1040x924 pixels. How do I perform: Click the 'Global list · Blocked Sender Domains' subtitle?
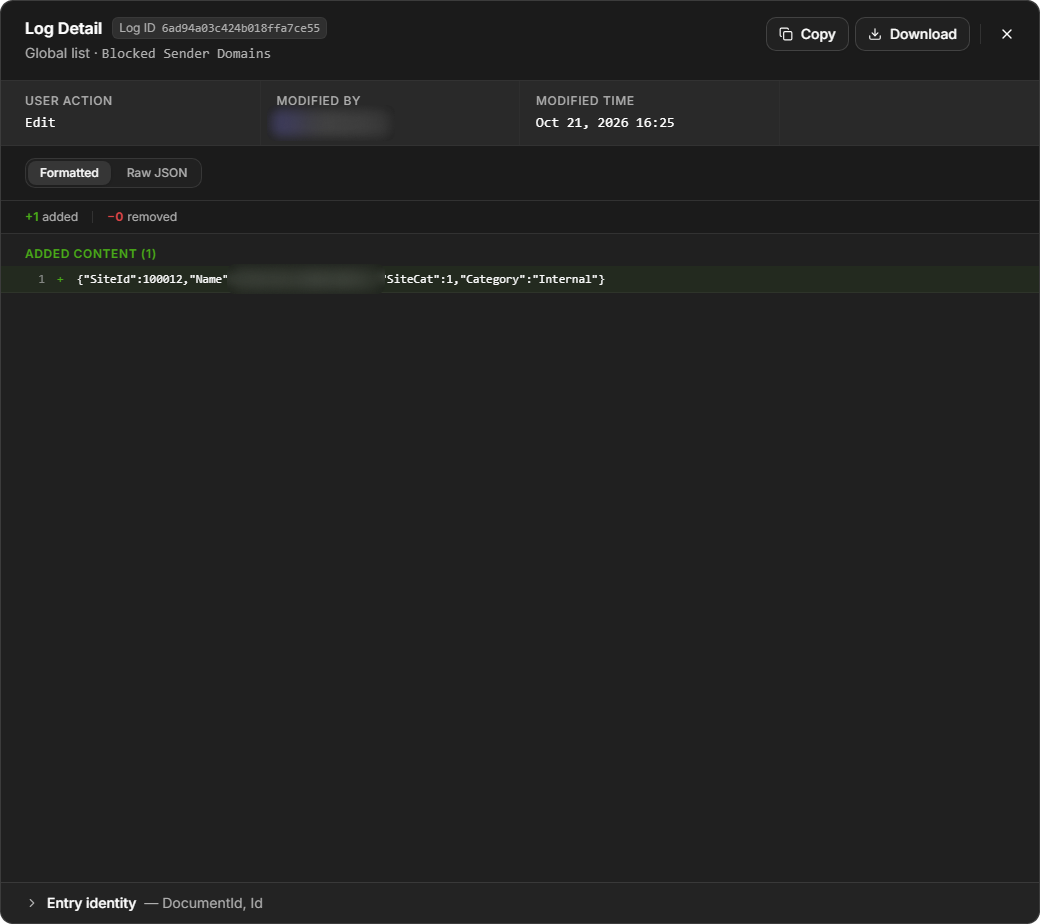pyautogui.click(x=147, y=53)
